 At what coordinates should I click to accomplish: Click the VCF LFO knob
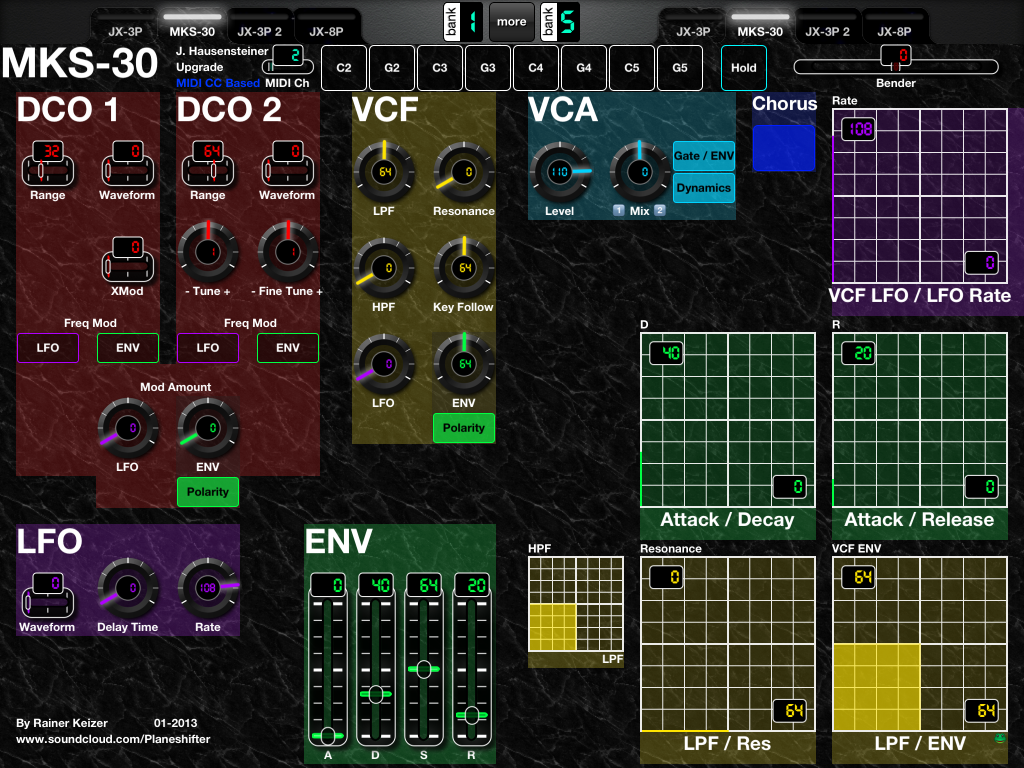(x=384, y=364)
